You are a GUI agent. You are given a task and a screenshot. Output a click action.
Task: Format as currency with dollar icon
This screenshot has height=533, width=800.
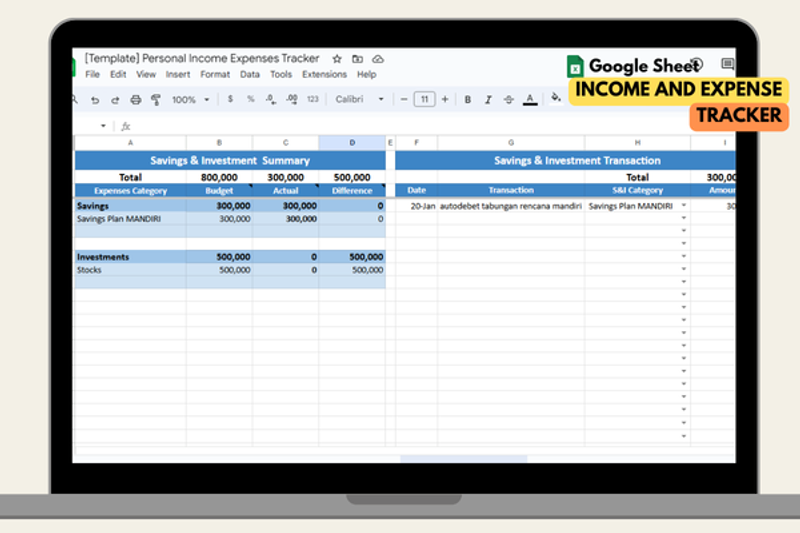coord(230,99)
